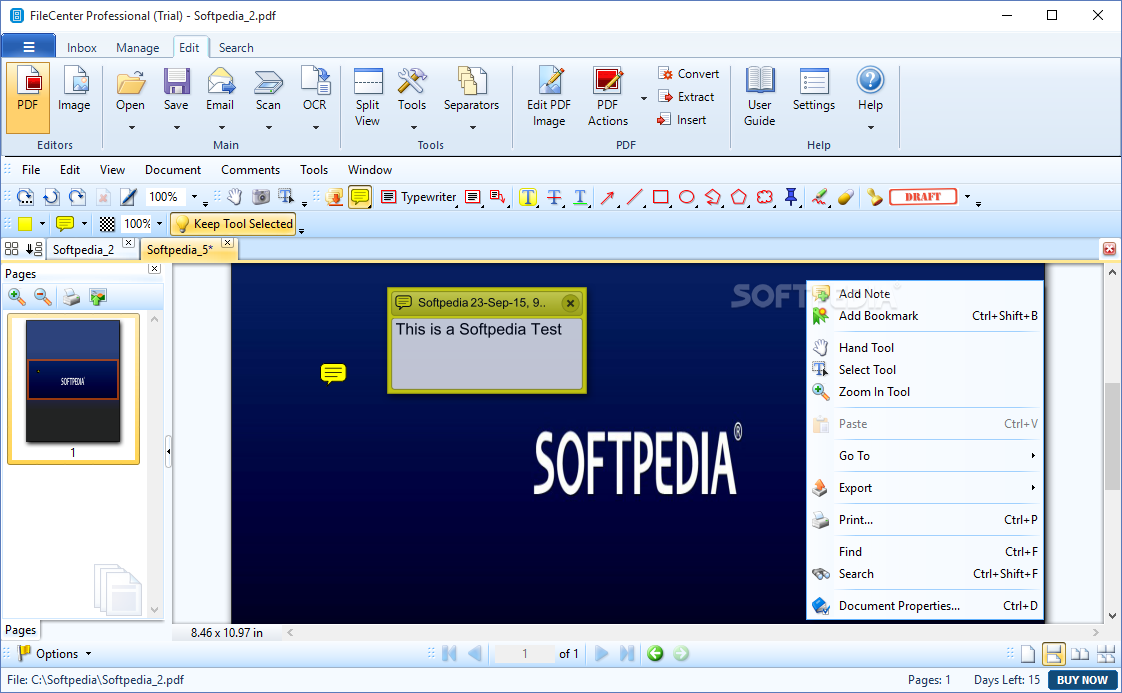The width and height of the screenshot is (1122, 693).
Task: Select the Strikeout text tool
Action: point(554,197)
